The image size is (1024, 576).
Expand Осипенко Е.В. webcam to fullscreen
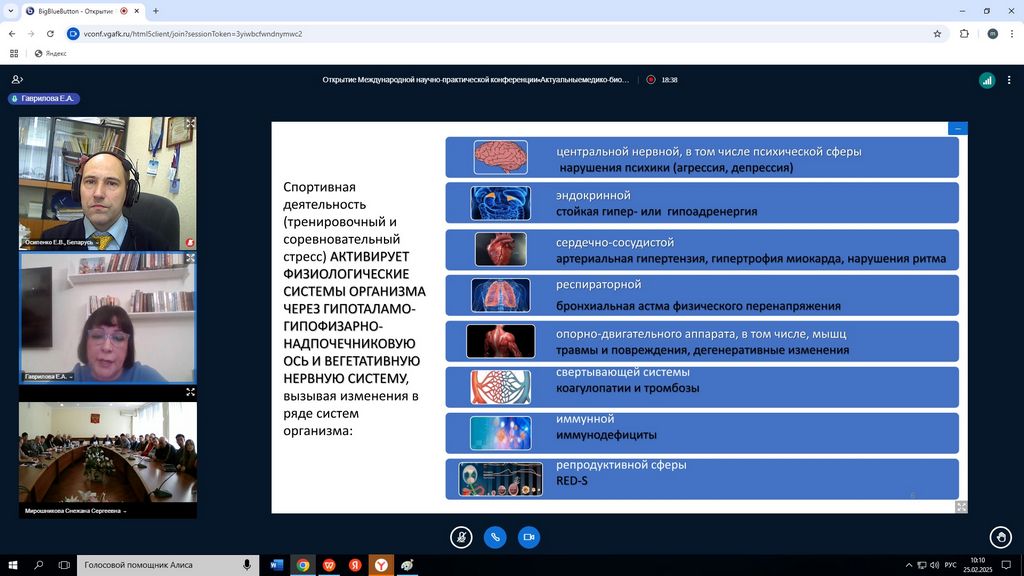[190, 123]
